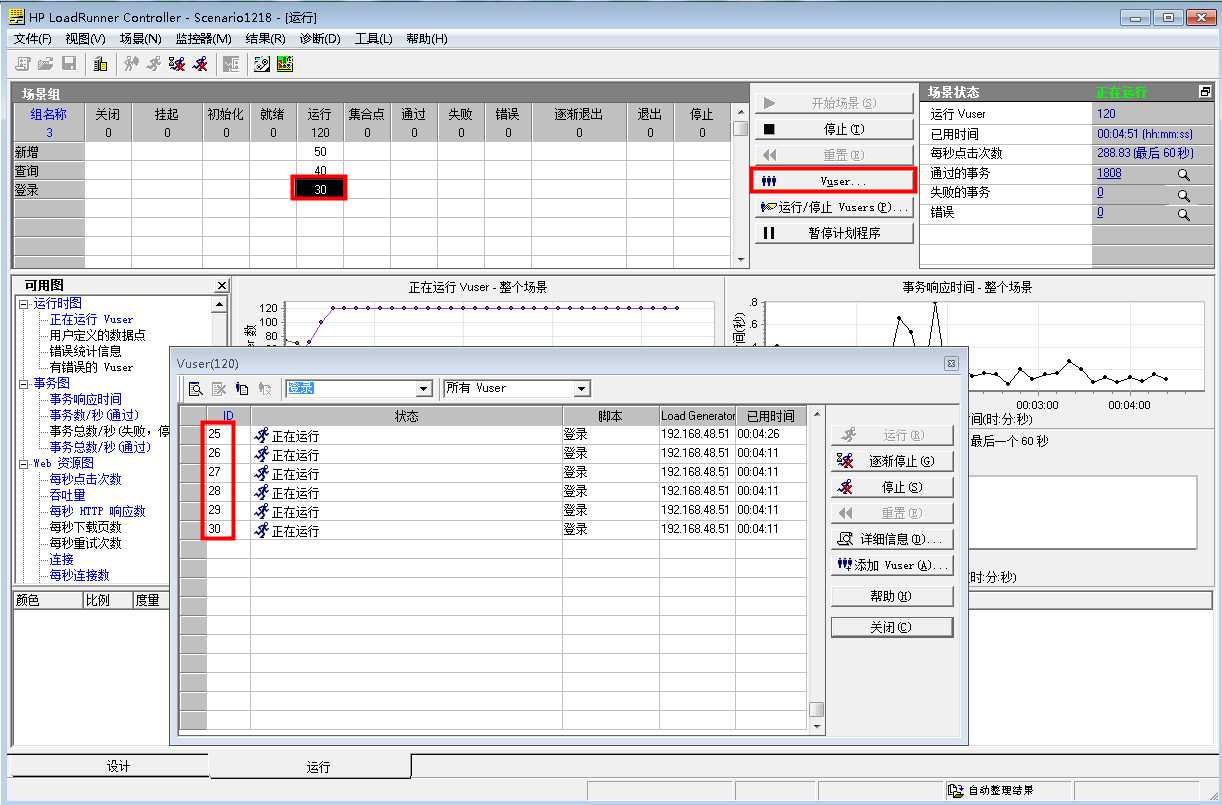
Task: Click the 场景组 grid vertical scrollbar
Action: tap(740, 185)
